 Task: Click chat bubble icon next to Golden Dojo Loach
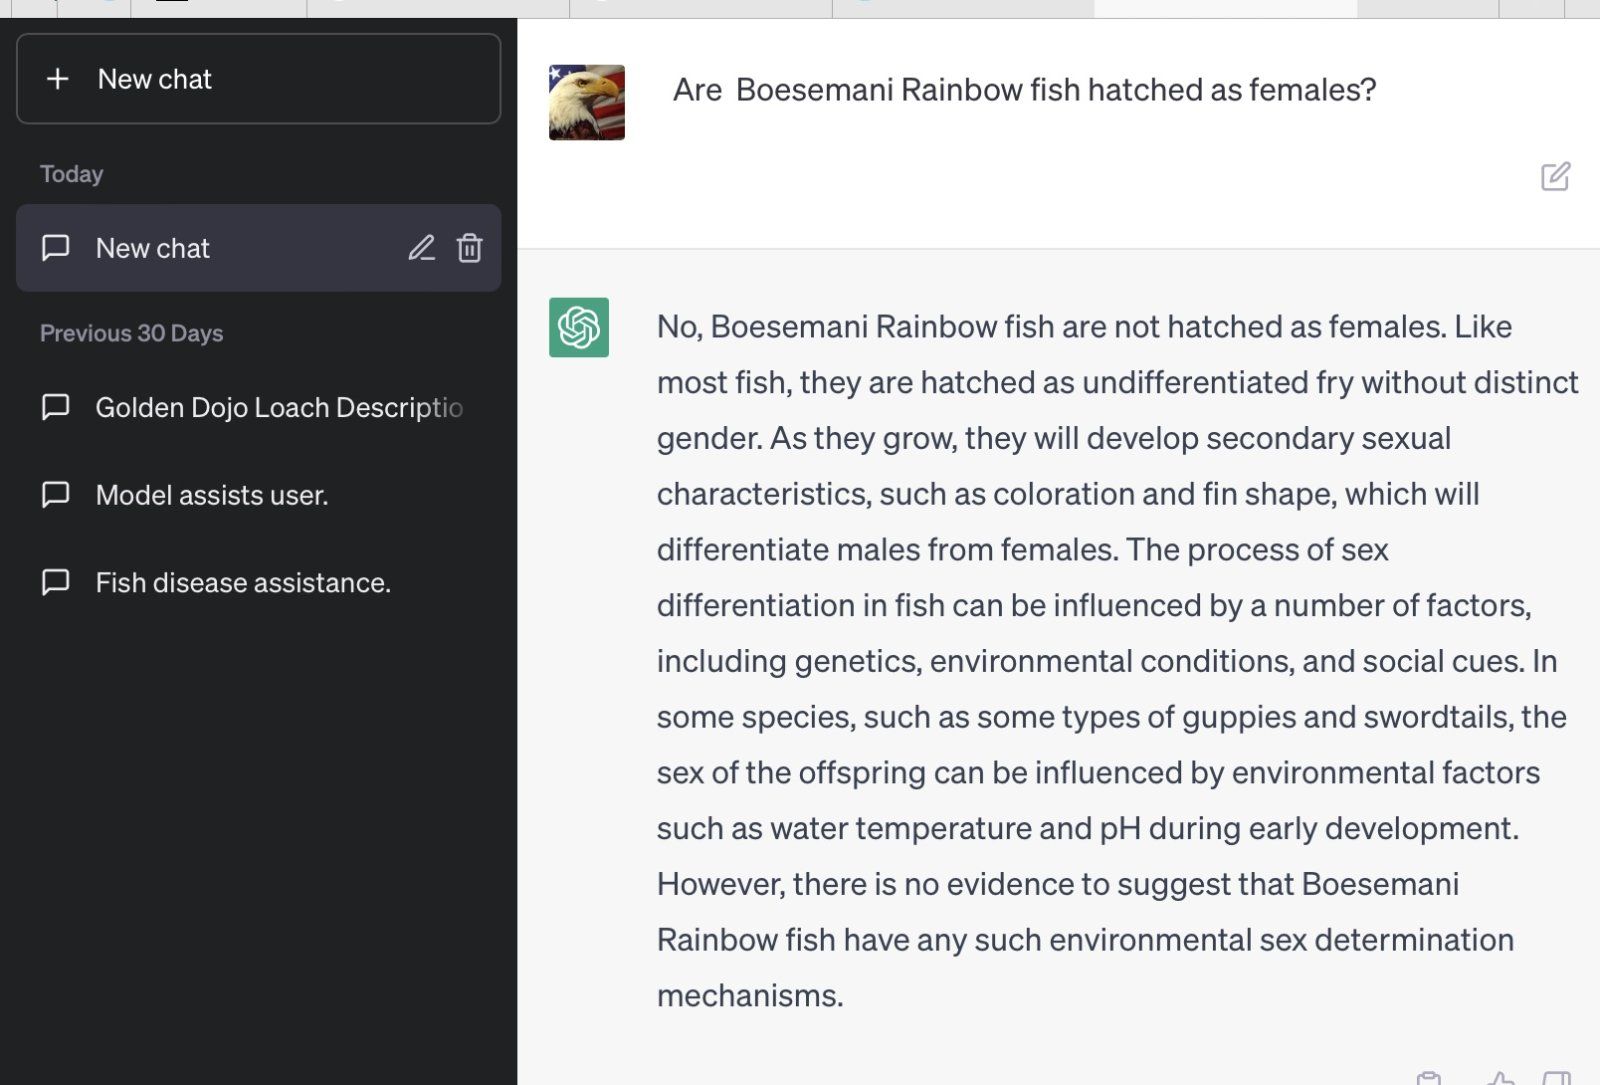point(55,407)
